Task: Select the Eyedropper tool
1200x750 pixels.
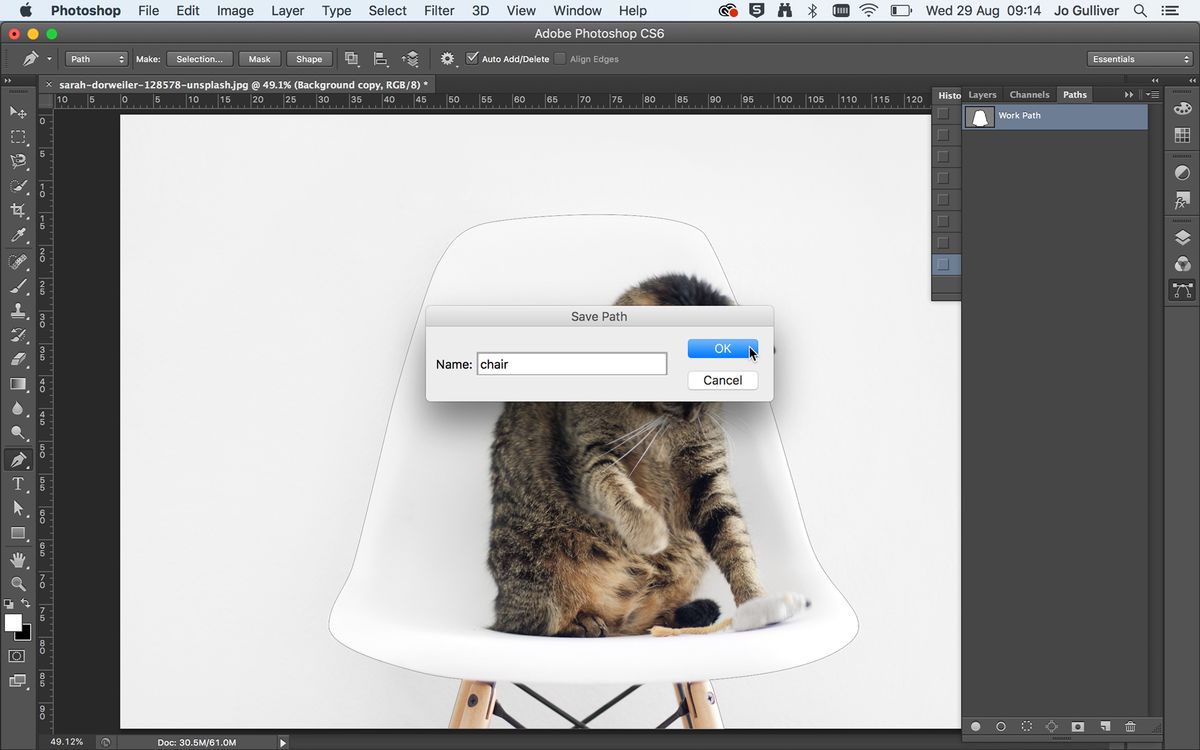Action: coord(18,236)
